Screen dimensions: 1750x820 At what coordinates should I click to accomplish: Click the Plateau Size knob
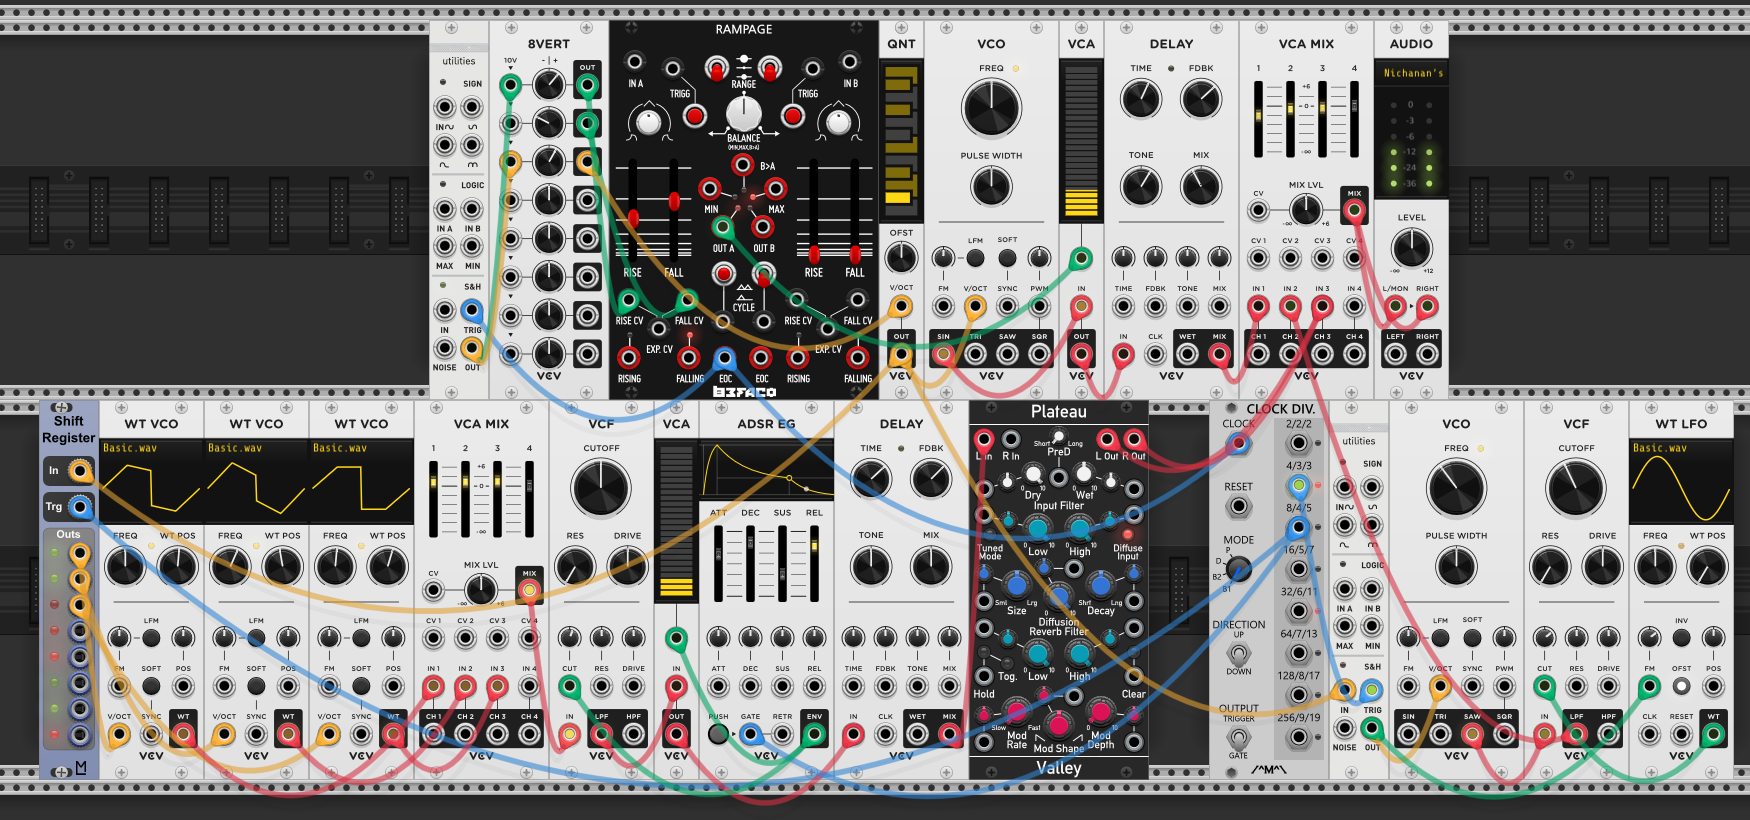(1016, 585)
